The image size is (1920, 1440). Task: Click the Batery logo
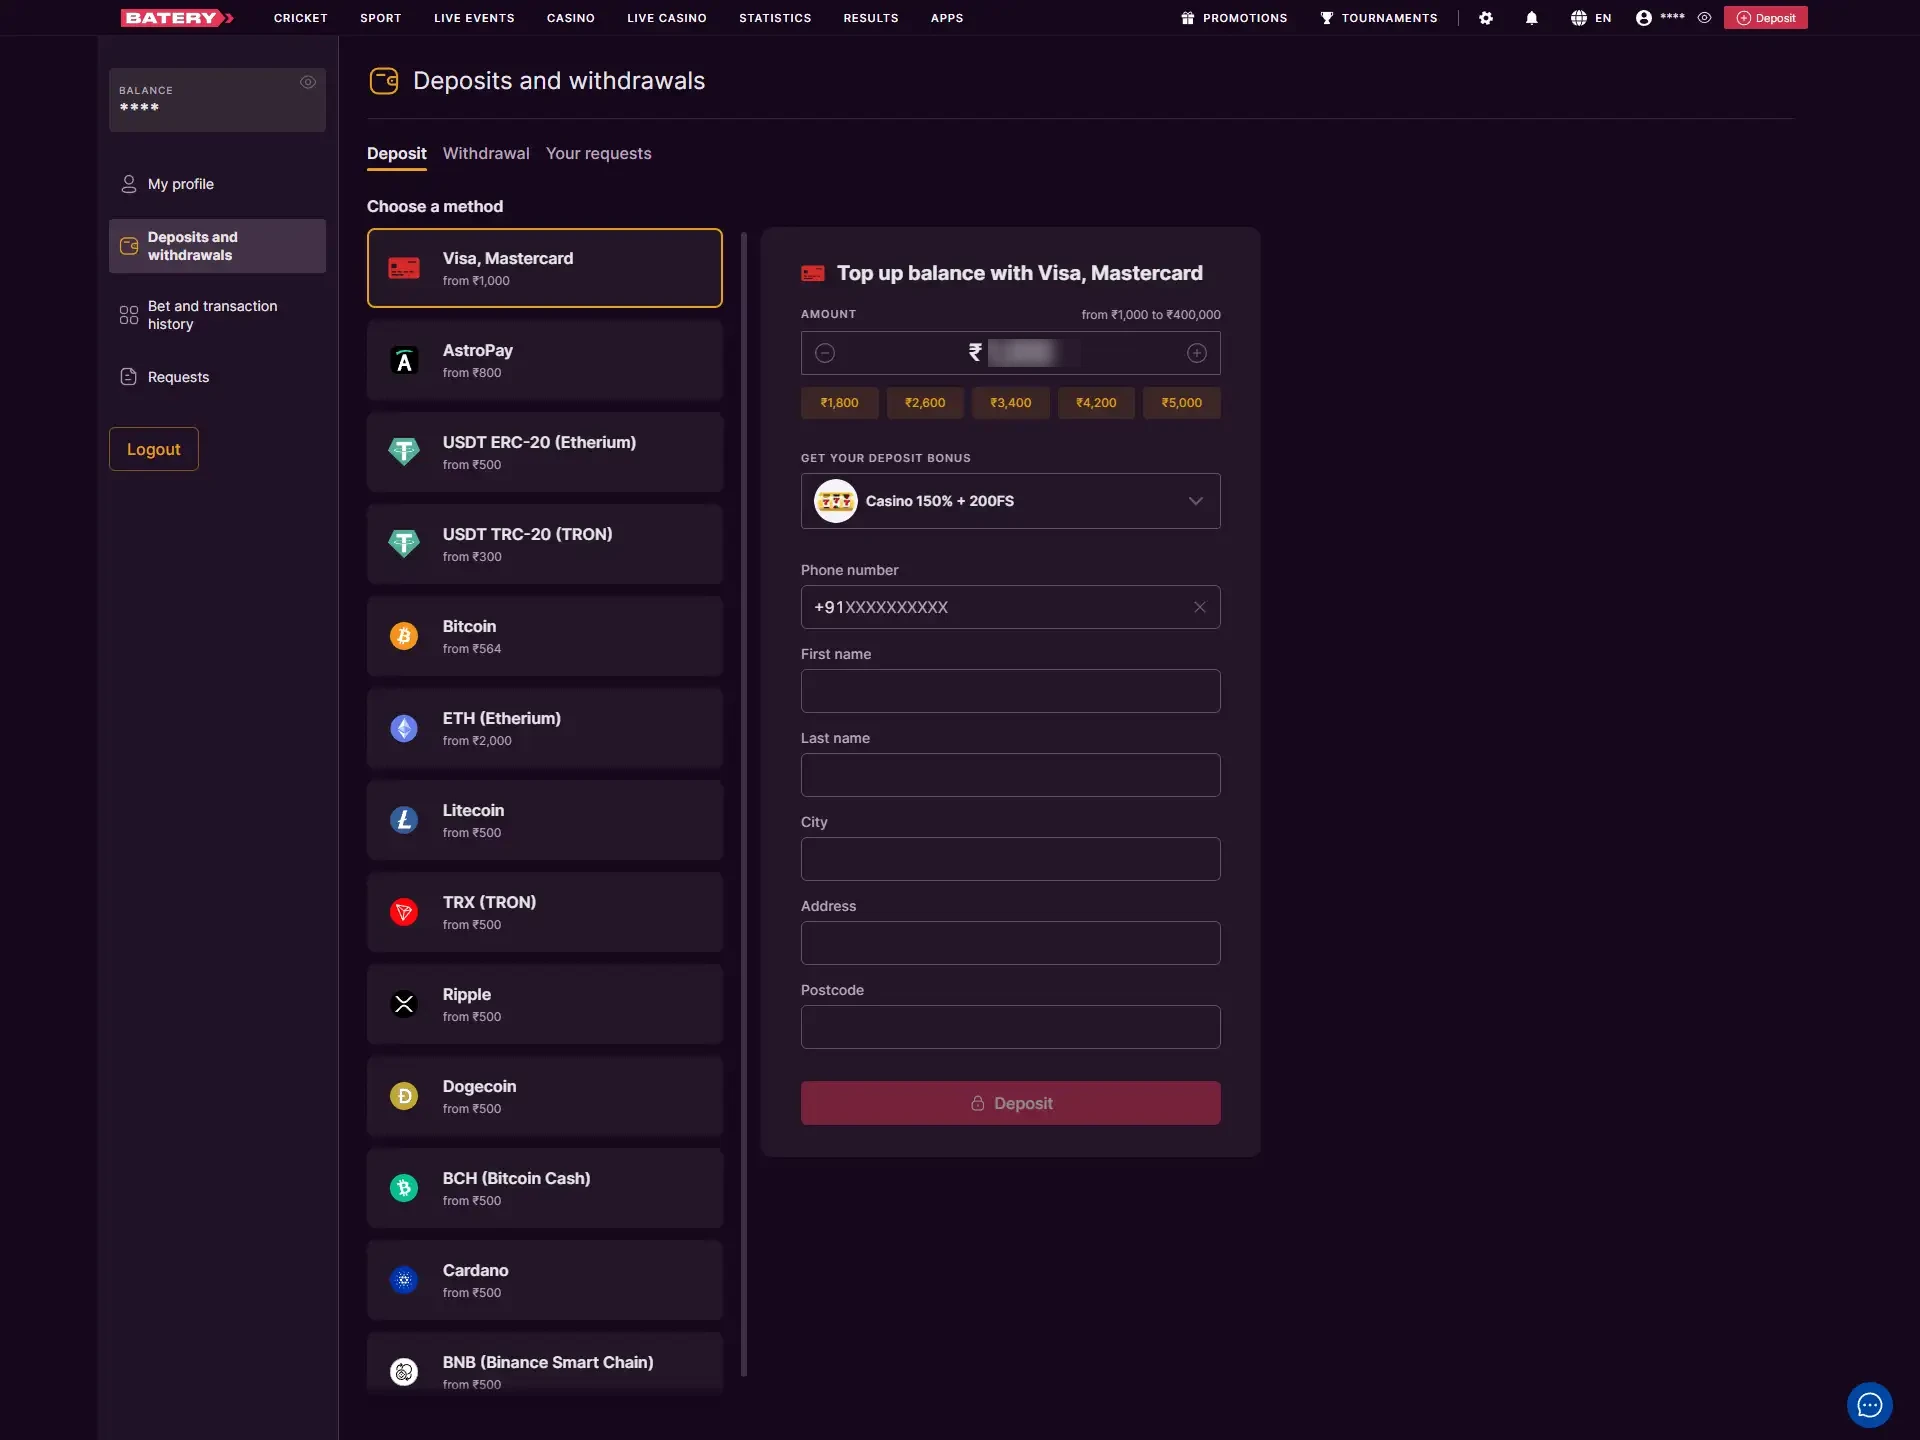coord(177,18)
